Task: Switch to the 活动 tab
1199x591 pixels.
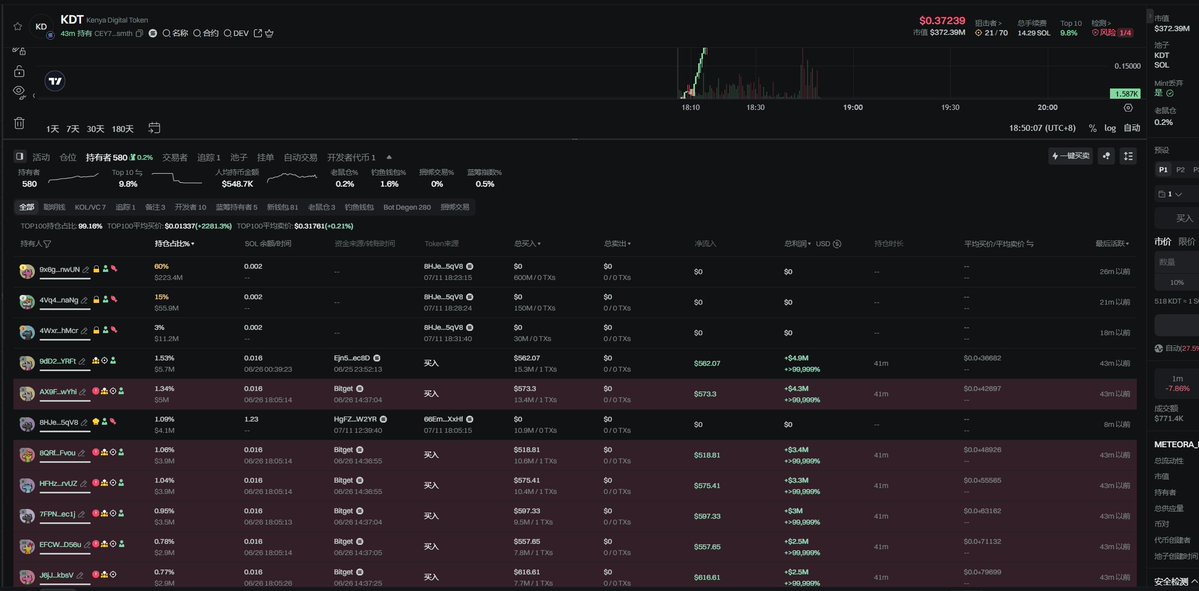Action: click(x=41, y=157)
